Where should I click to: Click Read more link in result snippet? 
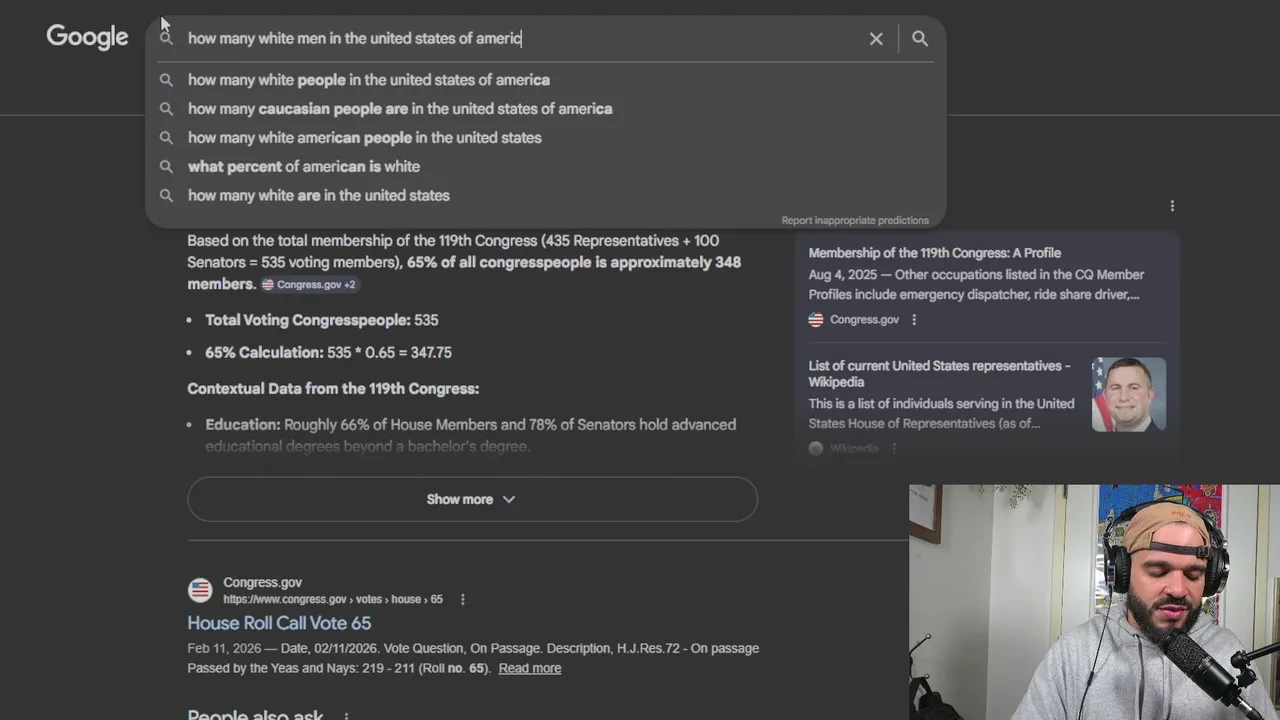[x=530, y=668]
